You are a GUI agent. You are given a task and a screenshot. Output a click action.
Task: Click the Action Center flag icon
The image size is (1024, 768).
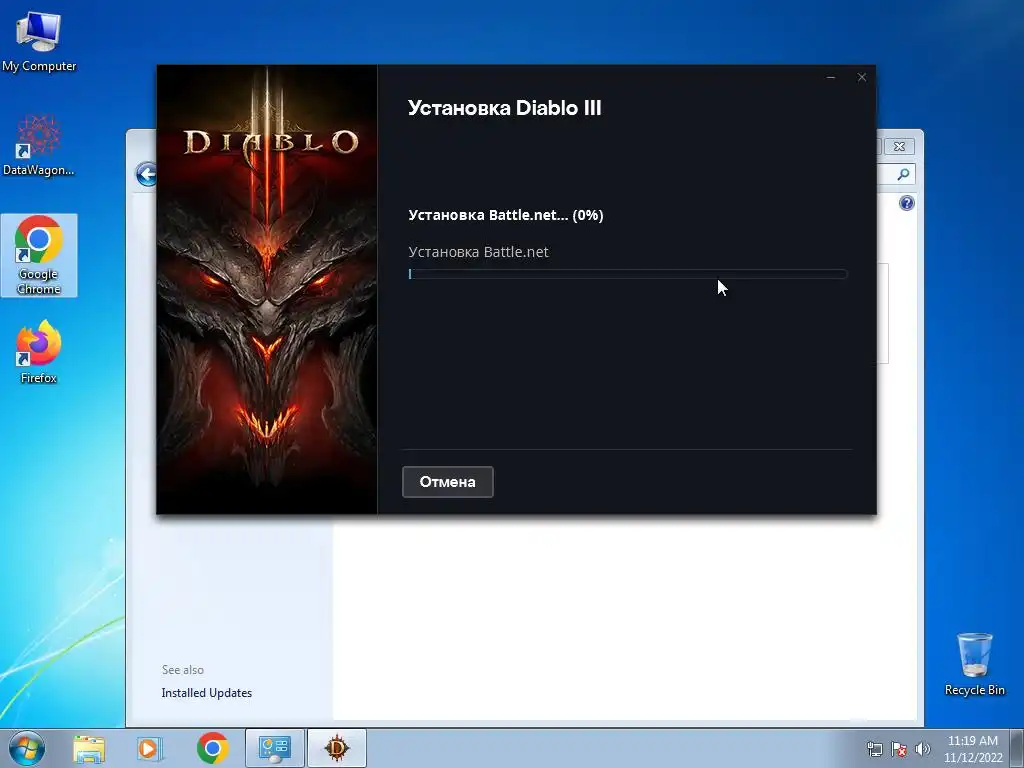[899, 749]
